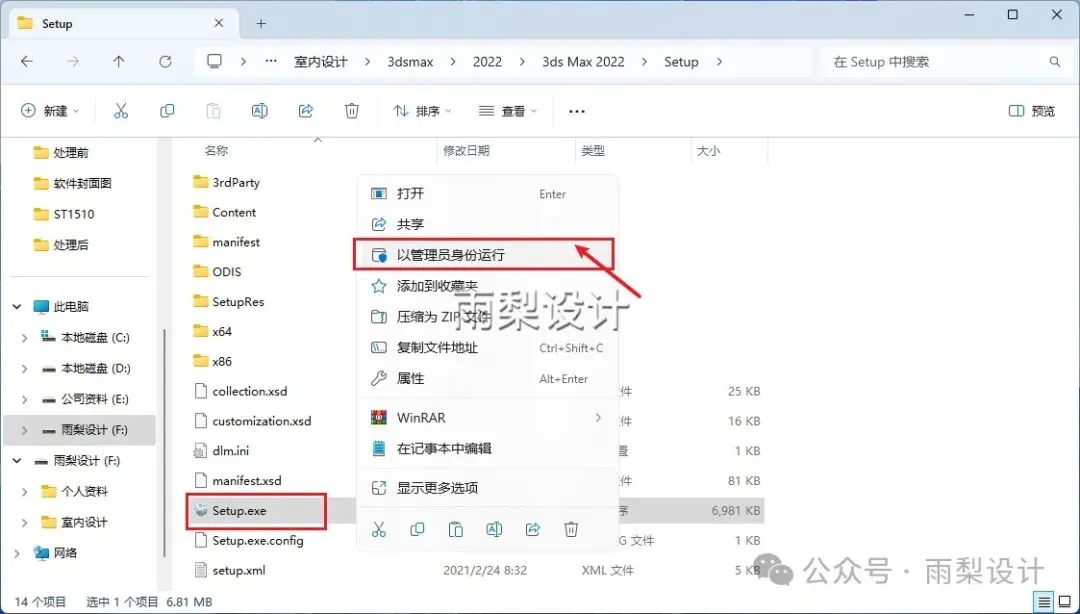Image resolution: width=1080 pixels, height=614 pixels.
Task: Switch to details view icon in status bar
Action: 1044,602
